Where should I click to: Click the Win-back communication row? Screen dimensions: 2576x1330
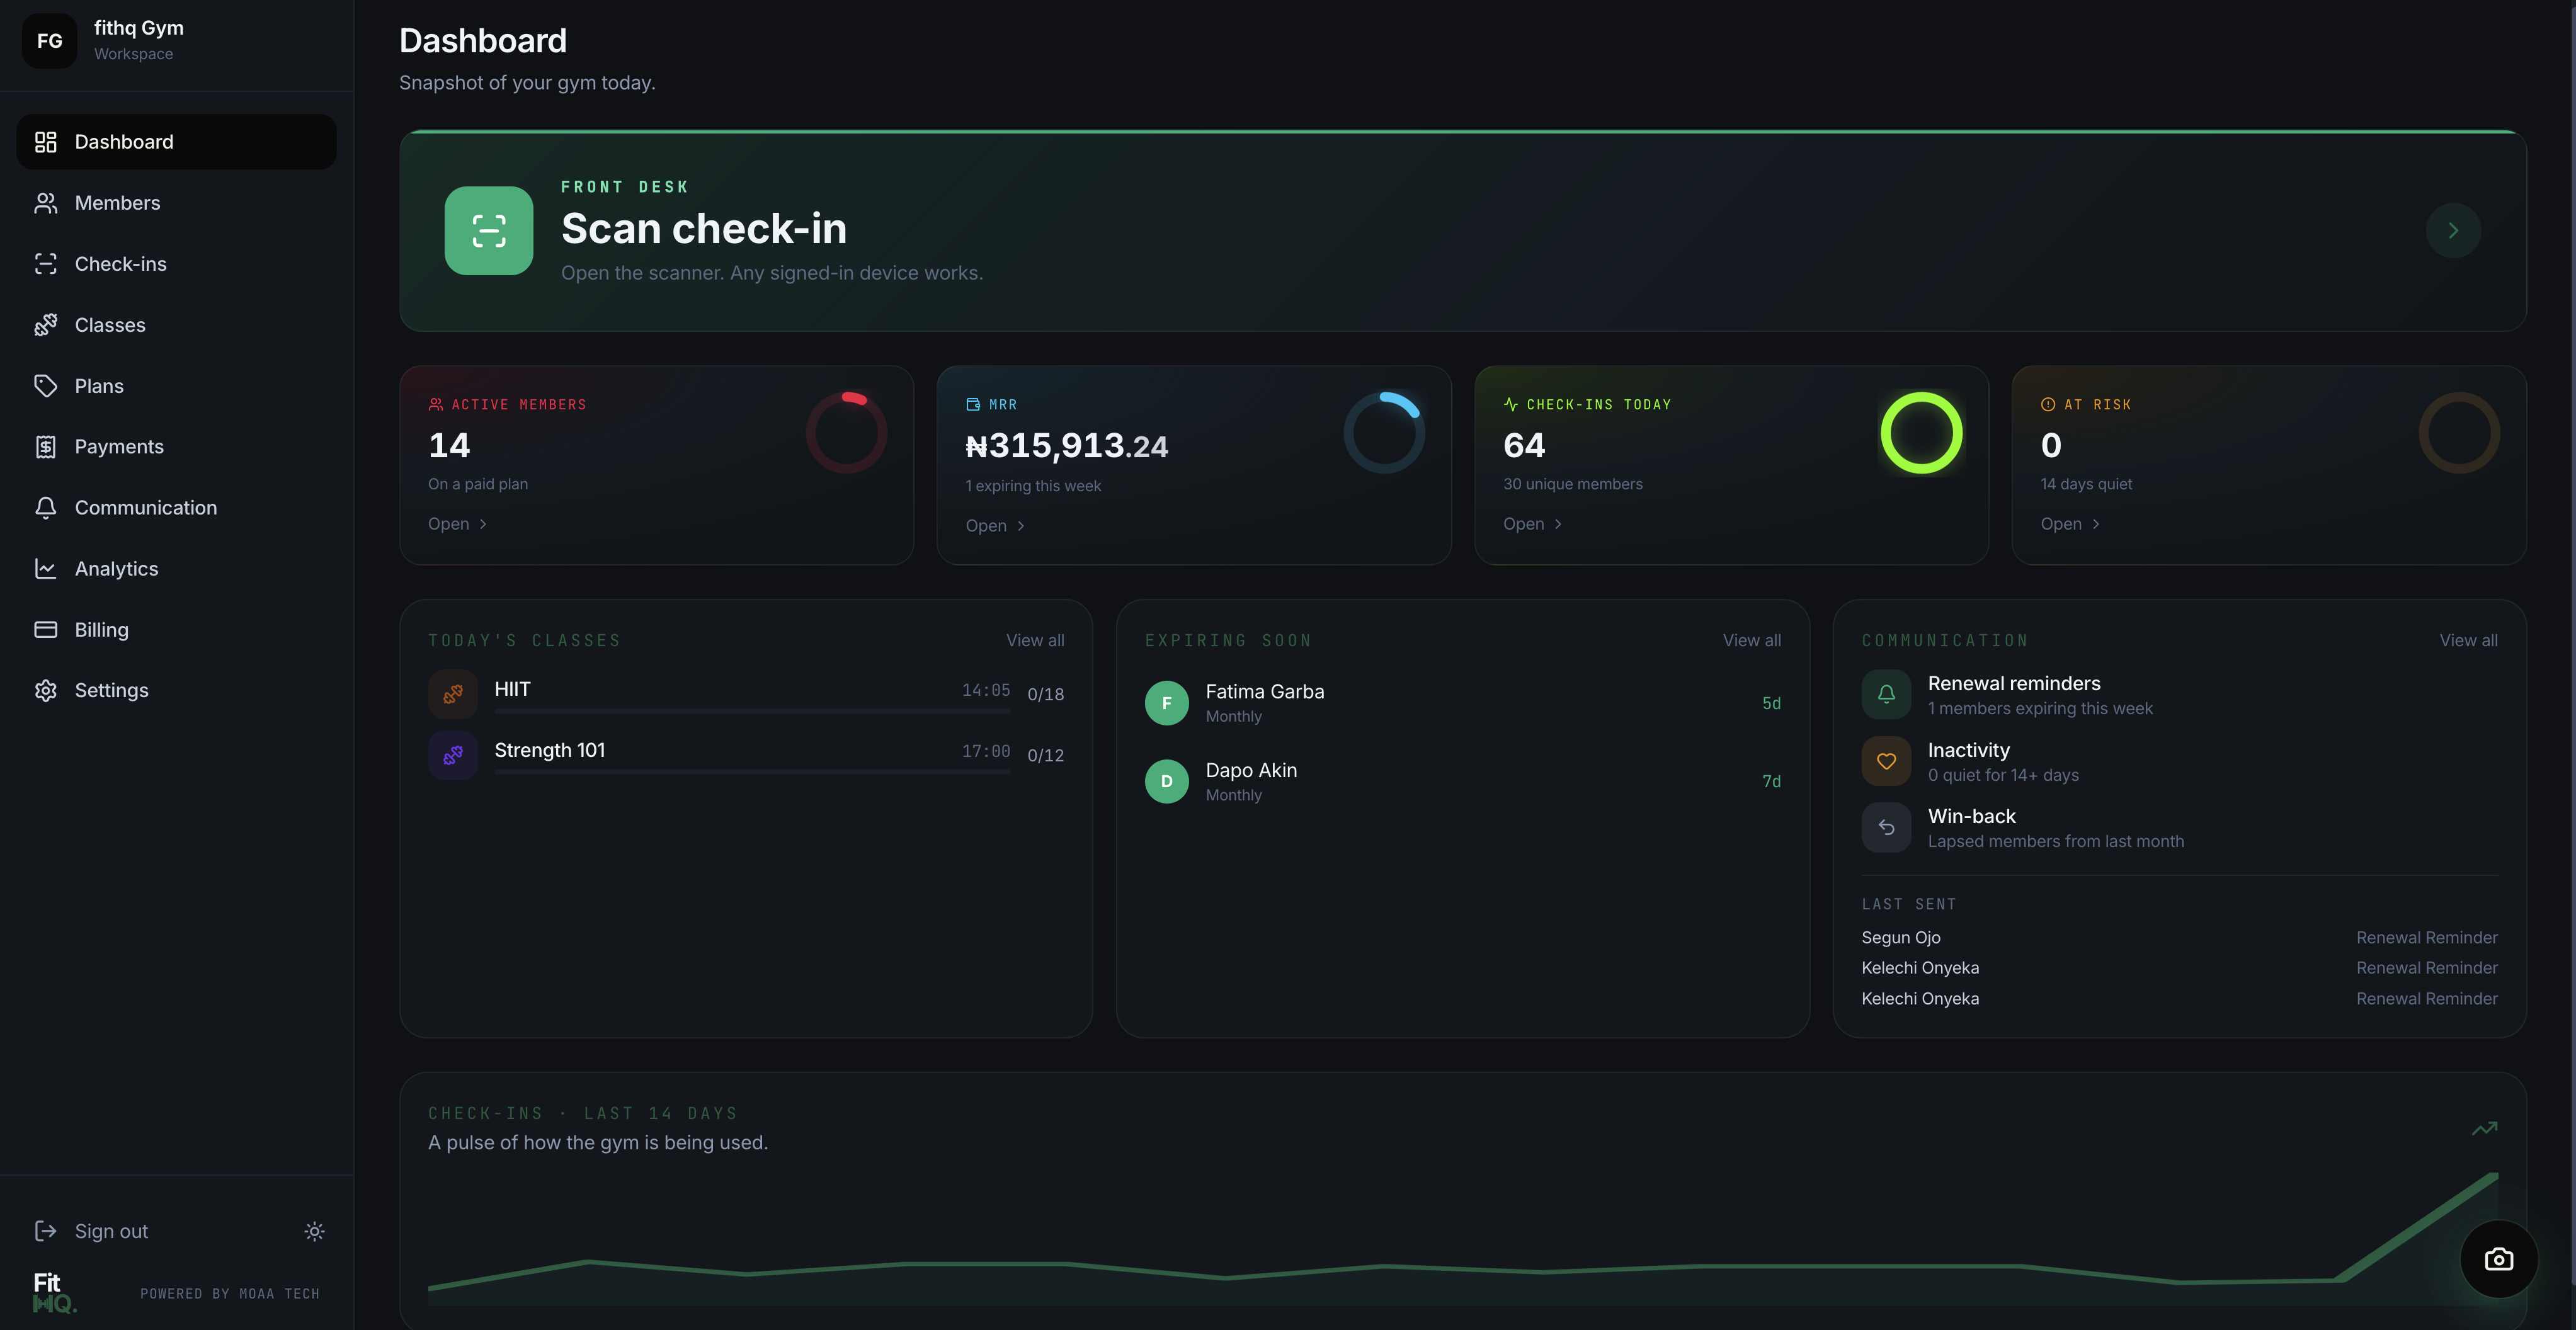tap(2179, 827)
